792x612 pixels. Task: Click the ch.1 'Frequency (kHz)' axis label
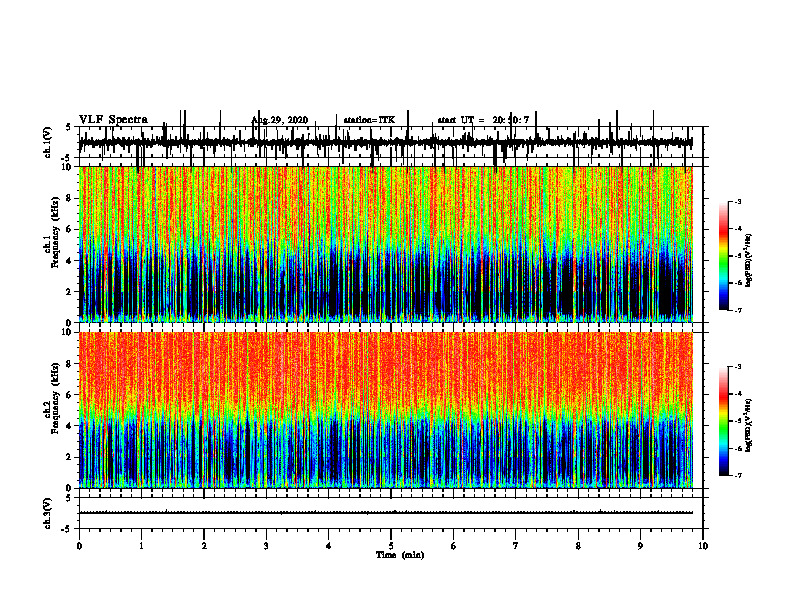pyautogui.click(x=55, y=233)
